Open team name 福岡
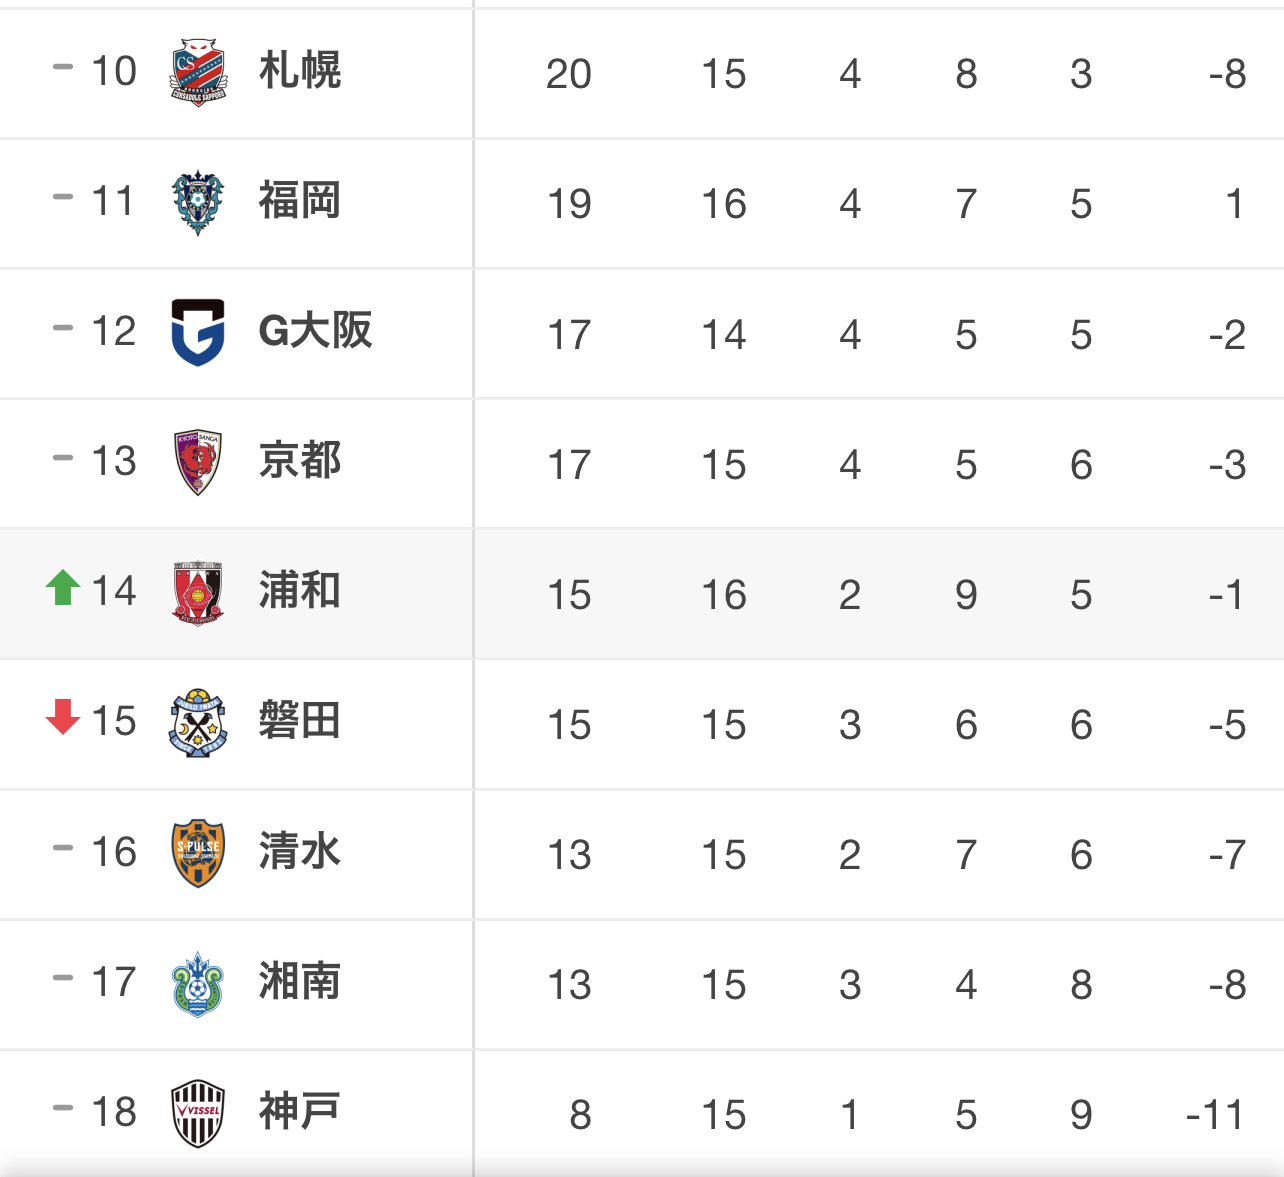 point(300,201)
